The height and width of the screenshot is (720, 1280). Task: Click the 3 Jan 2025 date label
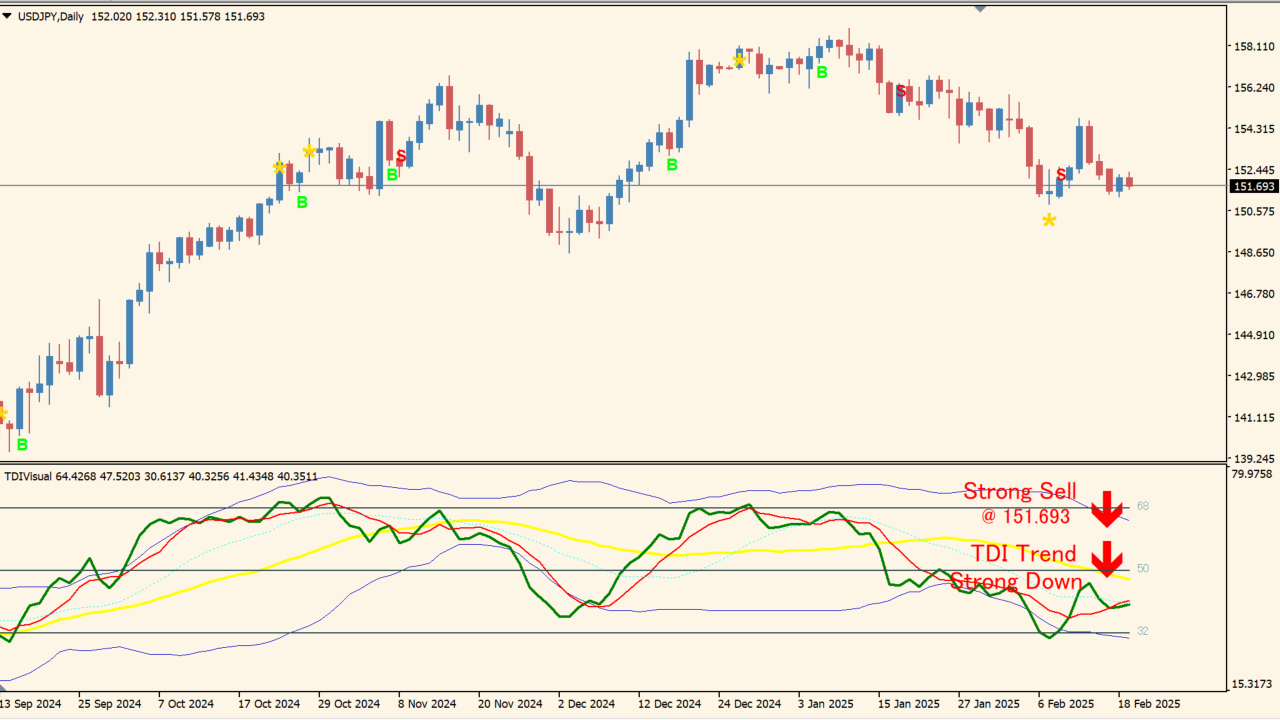pos(826,703)
